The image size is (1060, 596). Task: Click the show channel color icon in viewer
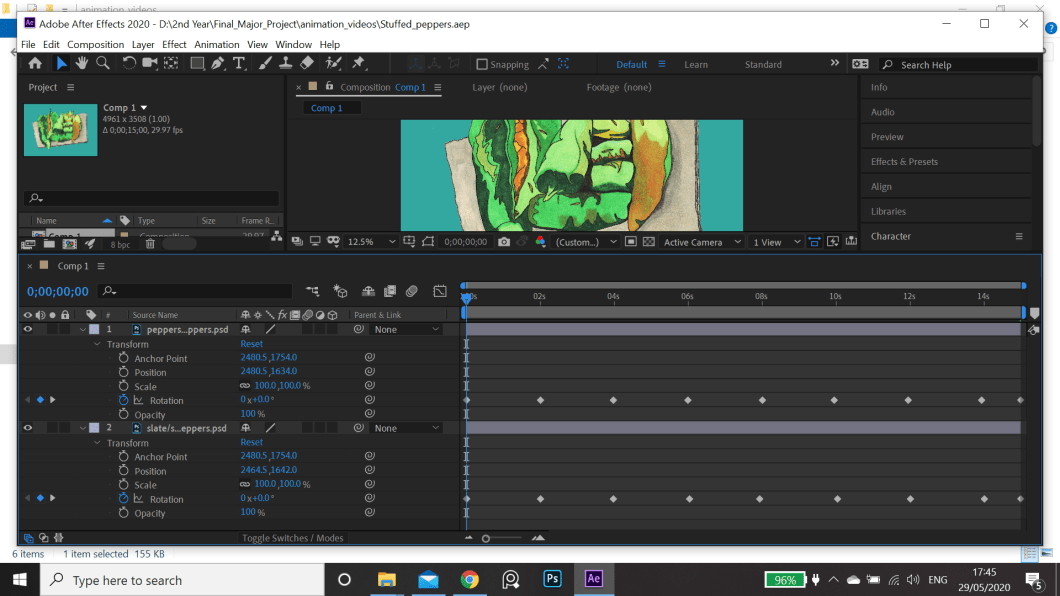tap(540, 241)
